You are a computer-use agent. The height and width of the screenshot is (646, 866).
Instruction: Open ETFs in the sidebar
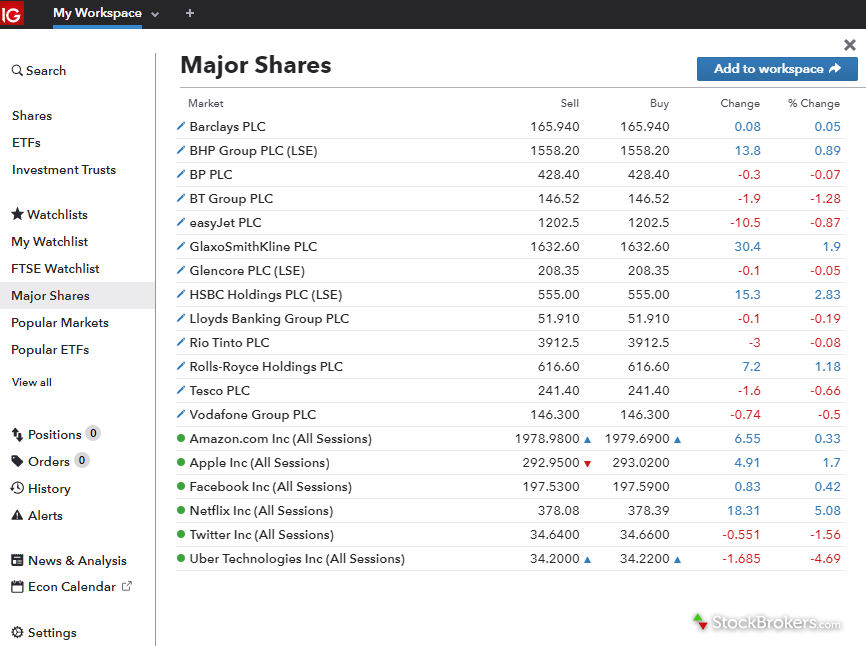click(27, 143)
